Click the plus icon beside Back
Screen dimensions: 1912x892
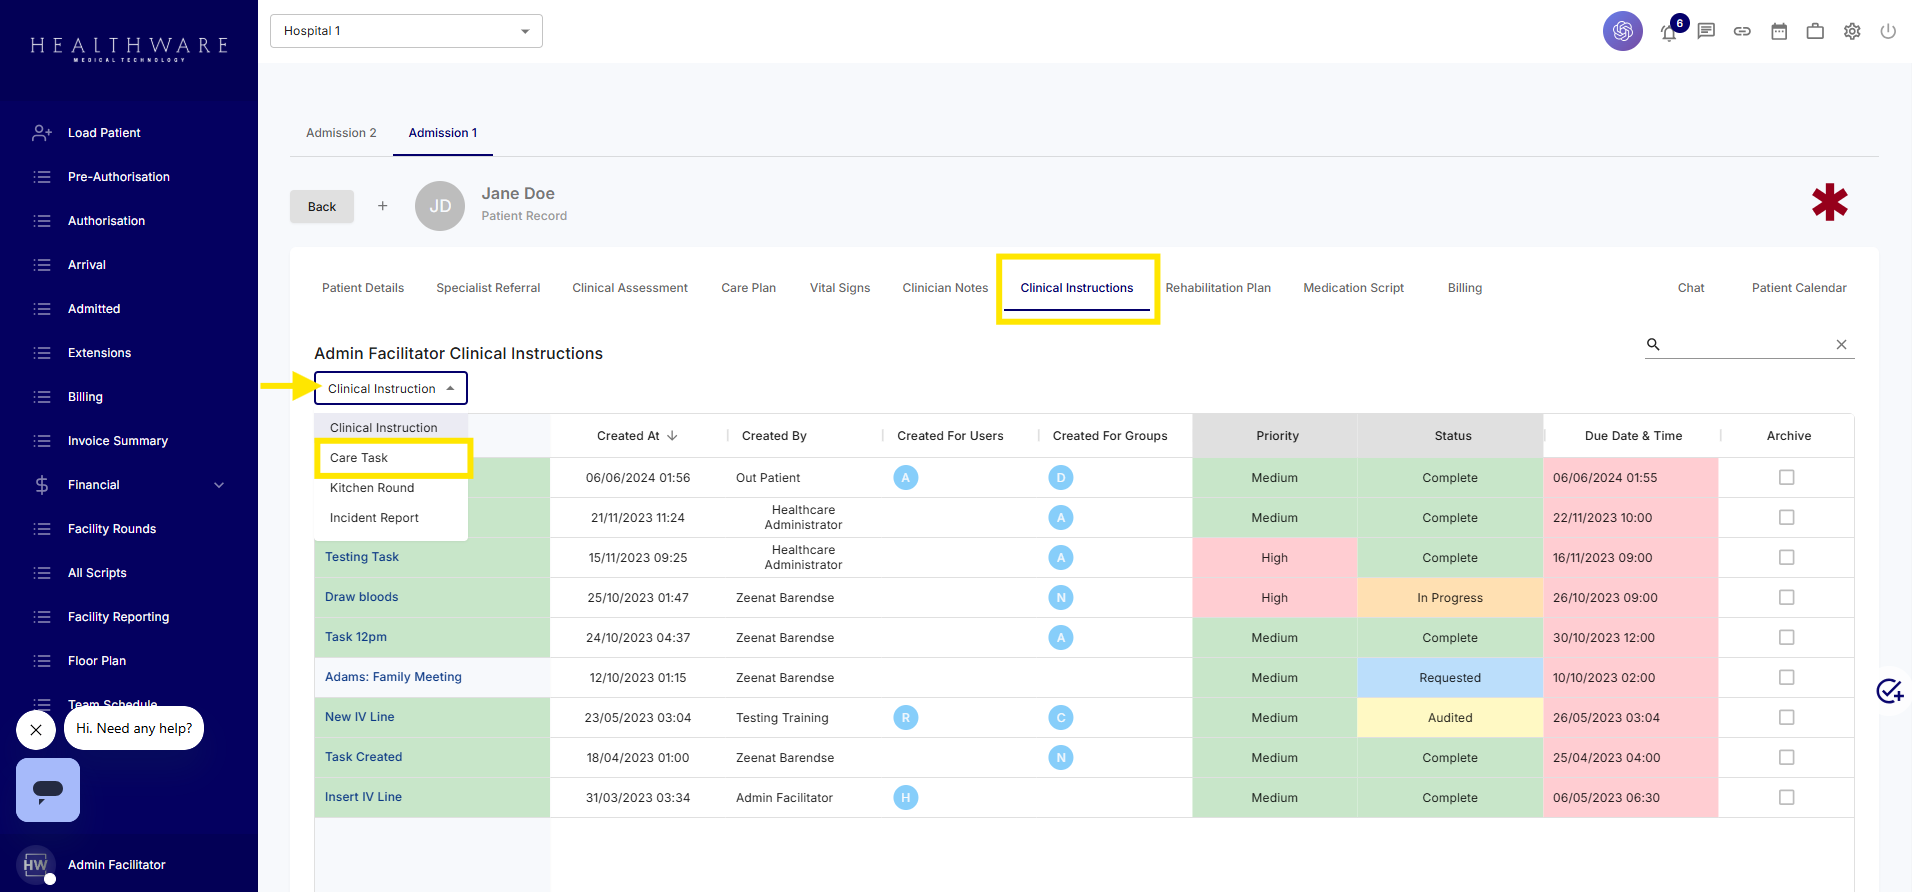(x=382, y=206)
